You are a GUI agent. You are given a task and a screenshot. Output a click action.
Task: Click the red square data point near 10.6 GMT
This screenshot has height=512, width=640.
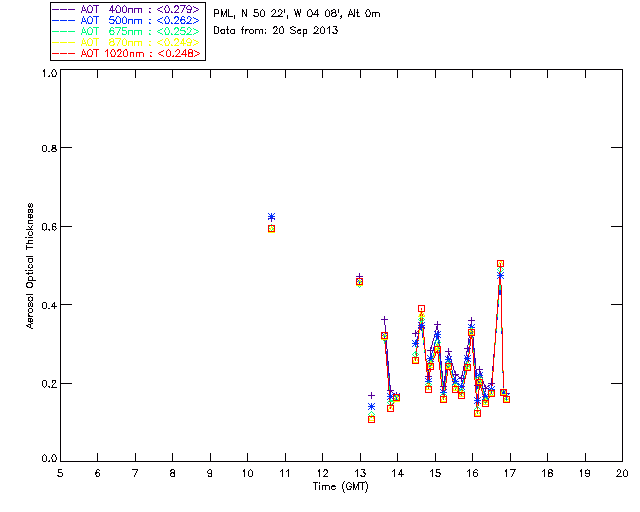pyautogui.click(x=271, y=229)
